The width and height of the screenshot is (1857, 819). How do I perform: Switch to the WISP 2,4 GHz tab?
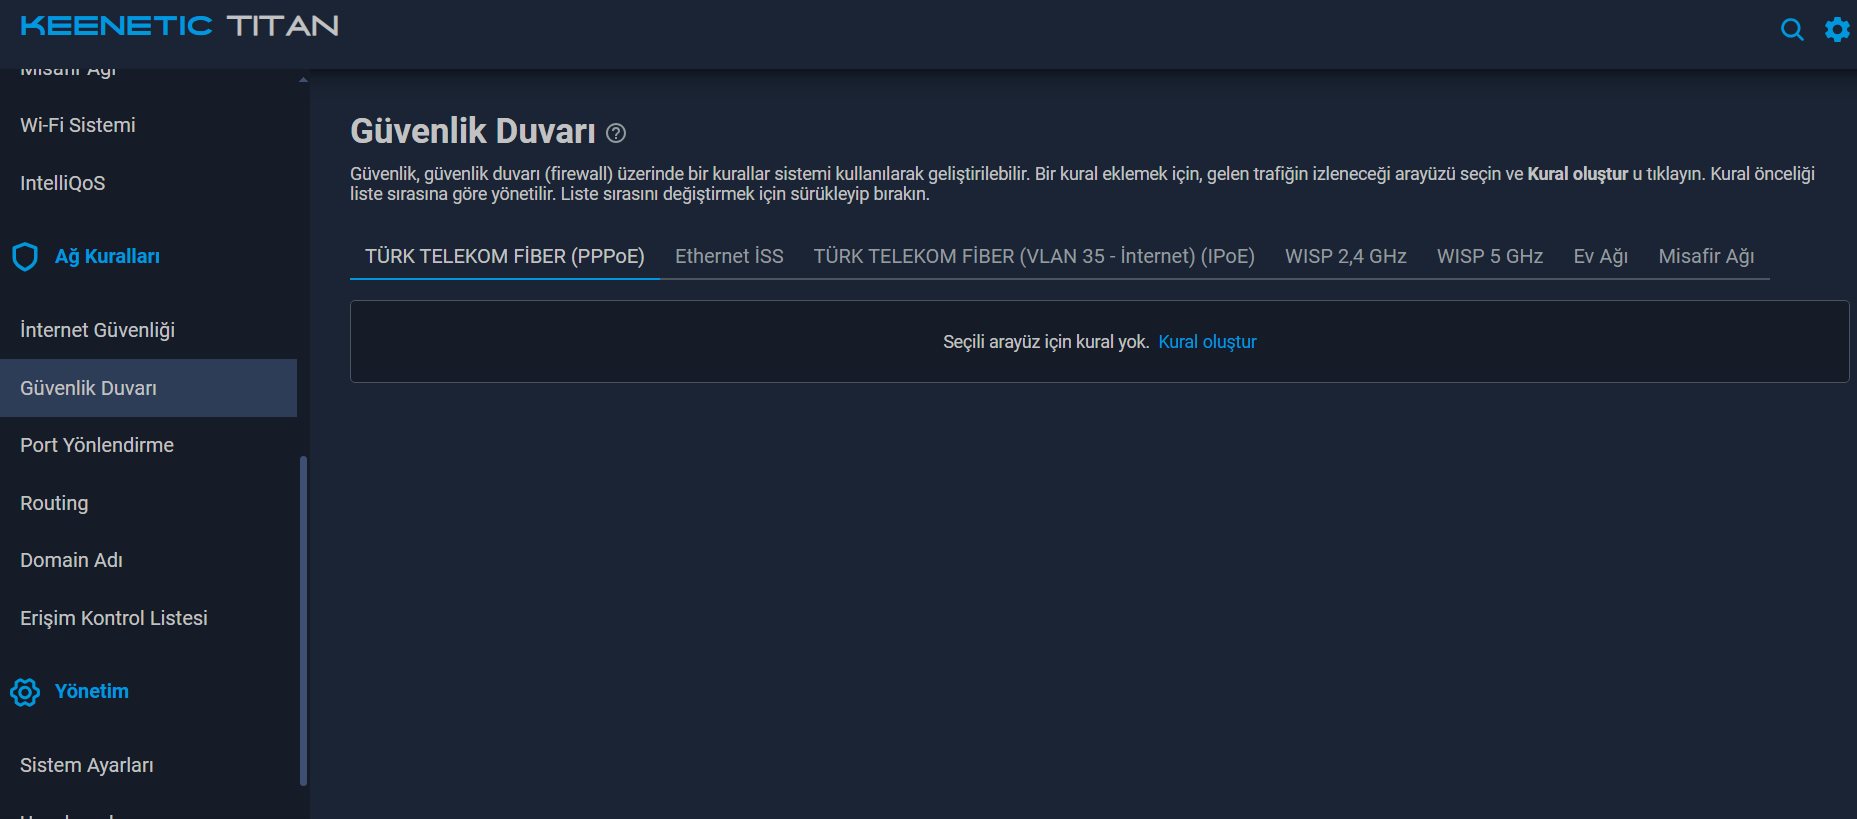pos(1346,256)
